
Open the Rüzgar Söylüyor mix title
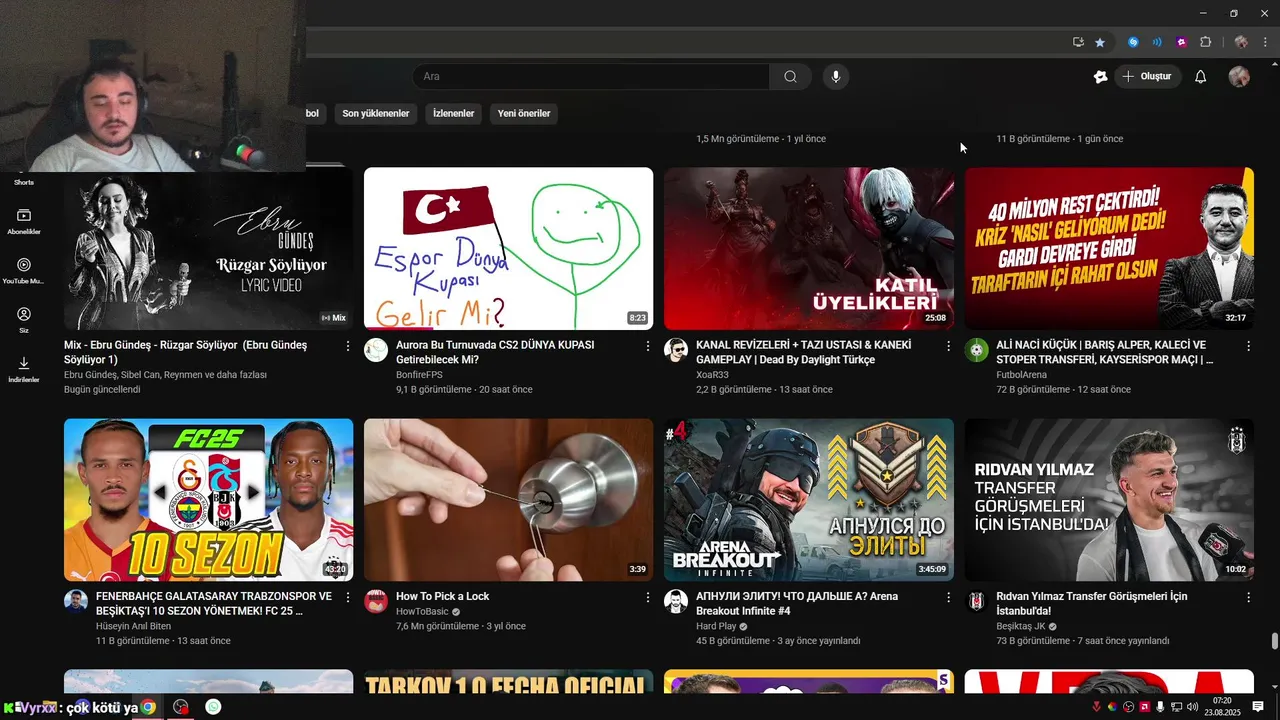click(x=186, y=352)
